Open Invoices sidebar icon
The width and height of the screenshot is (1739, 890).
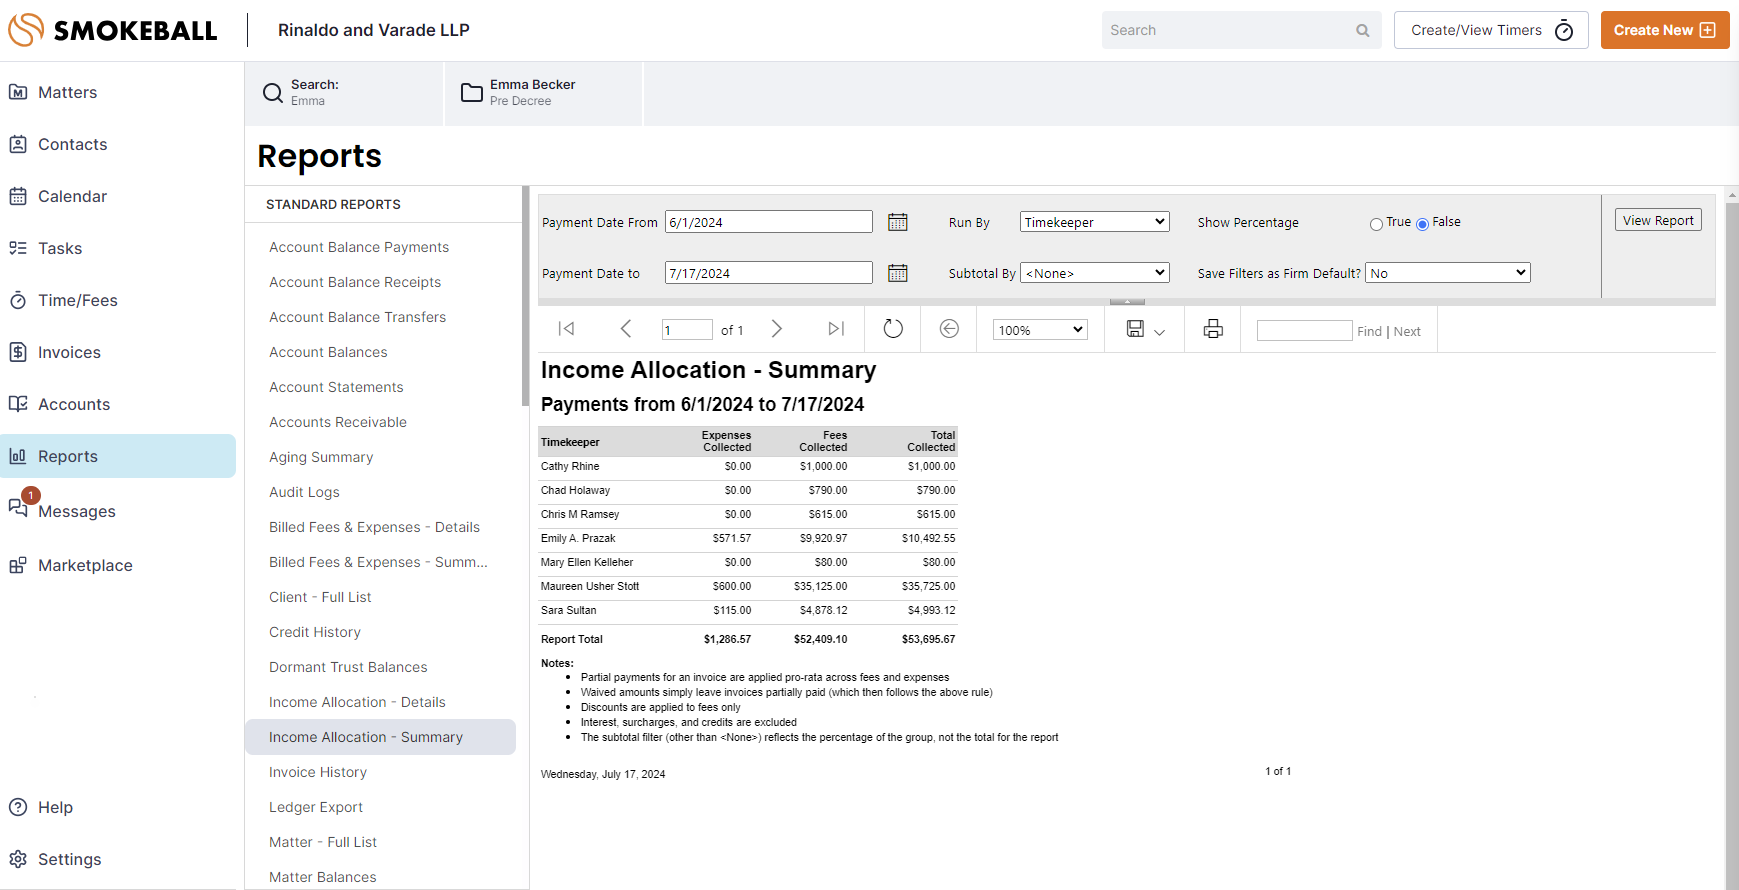click(x=18, y=352)
